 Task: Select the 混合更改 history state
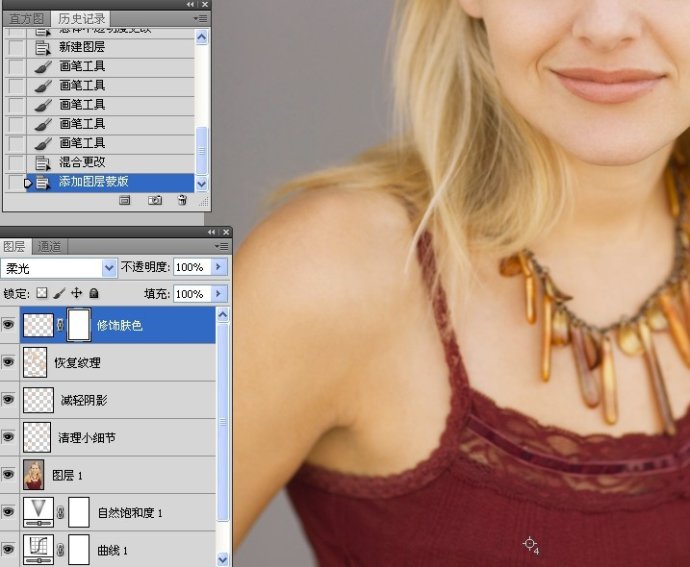[110, 162]
